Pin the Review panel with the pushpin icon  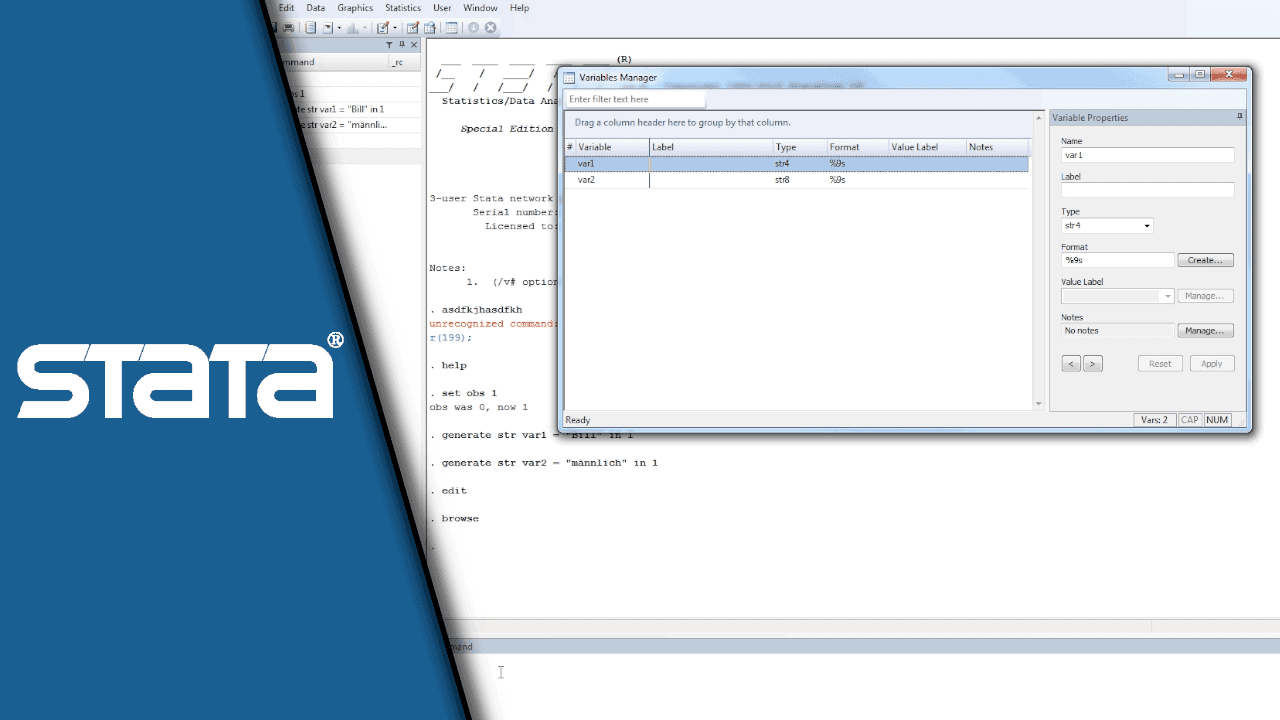pos(402,45)
